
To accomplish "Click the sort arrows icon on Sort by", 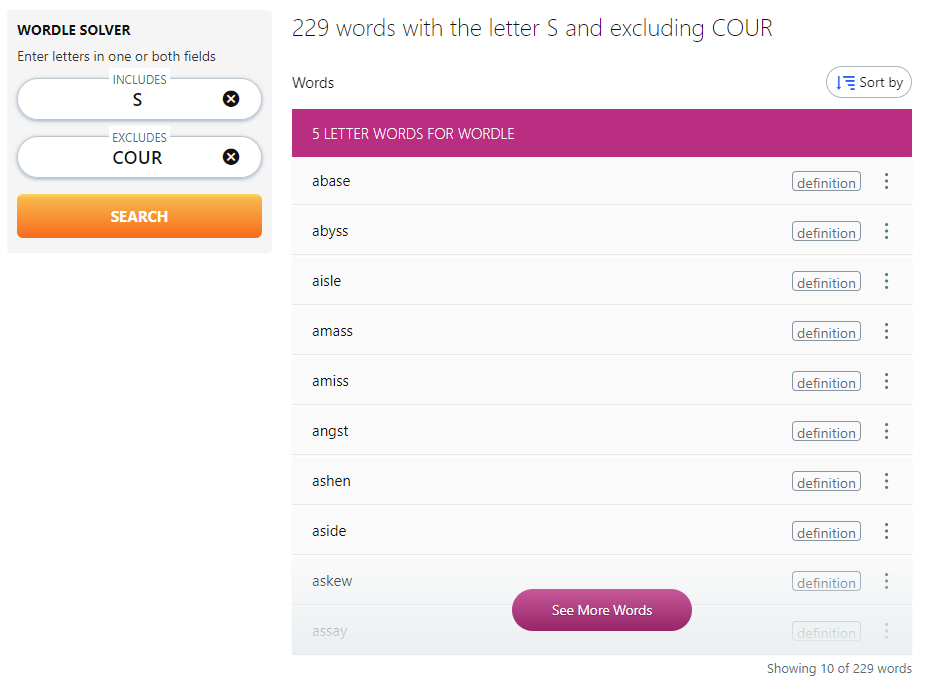I will click(x=846, y=82).
